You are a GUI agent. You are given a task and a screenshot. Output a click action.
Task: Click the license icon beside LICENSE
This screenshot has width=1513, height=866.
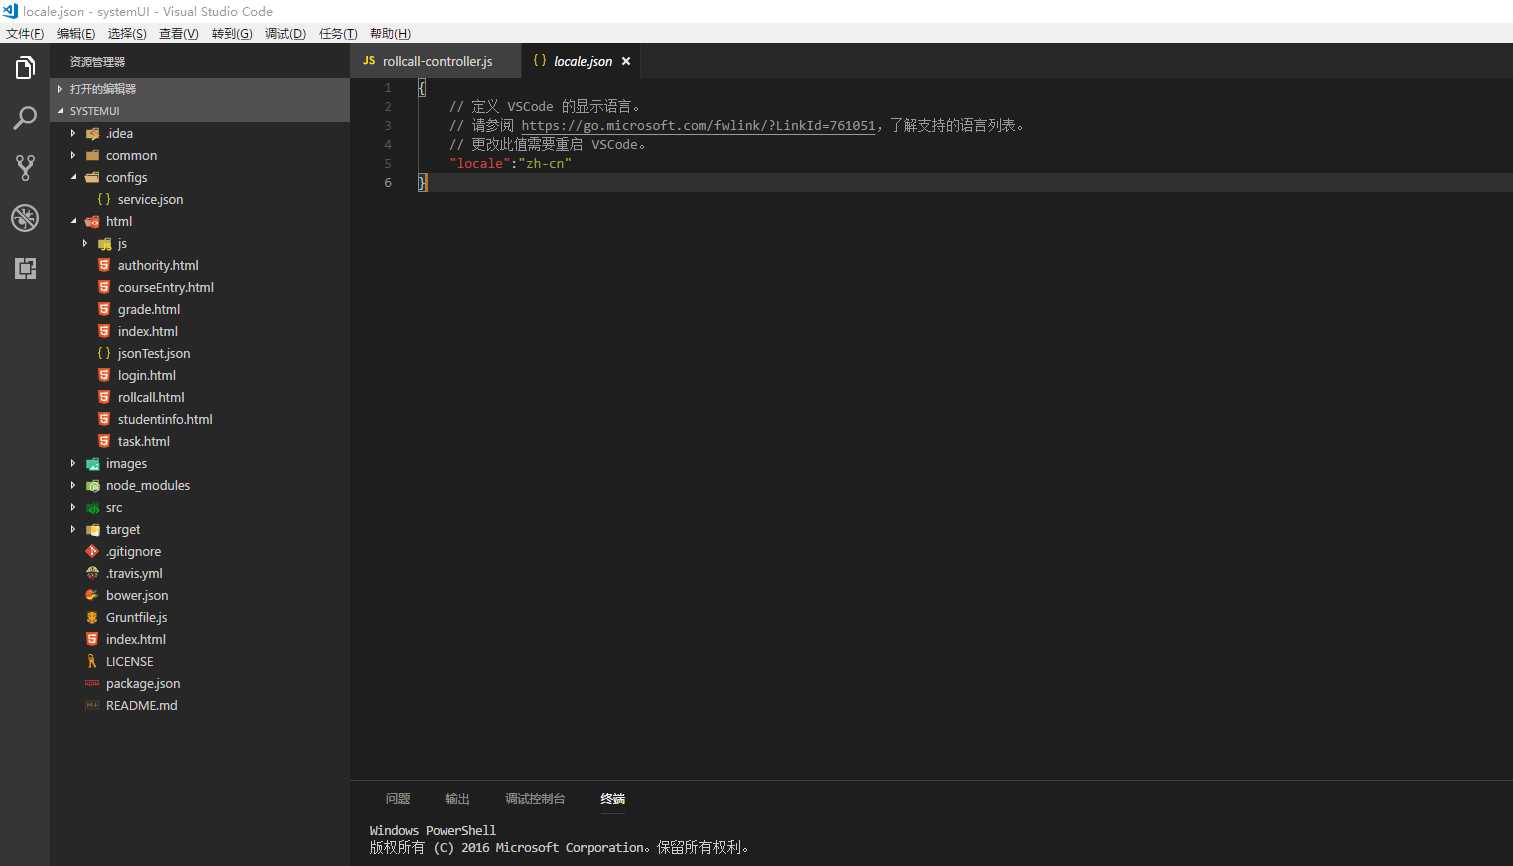(92, 661)
